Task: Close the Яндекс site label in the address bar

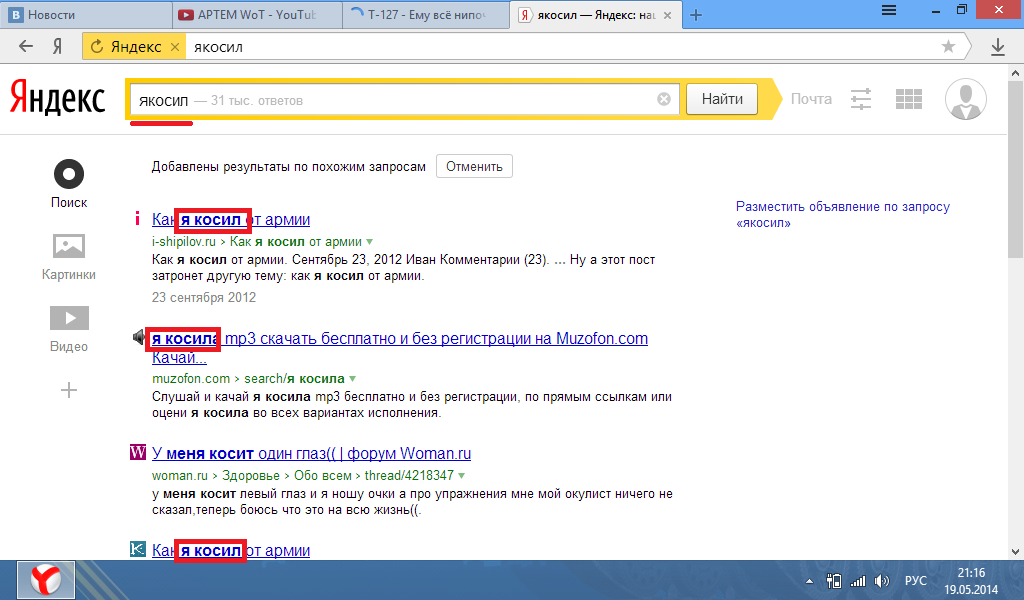Action: pyautogui.click(x=174, y=46)
